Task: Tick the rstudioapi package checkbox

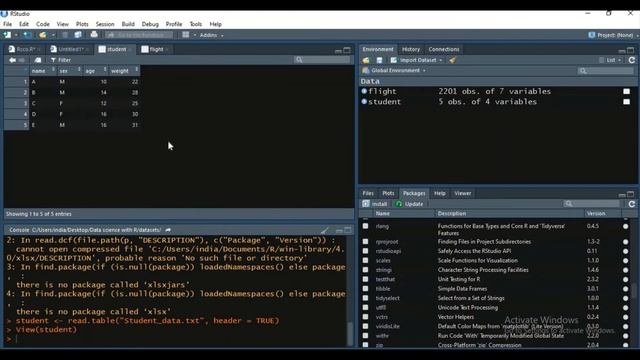Action: (365, 251)
